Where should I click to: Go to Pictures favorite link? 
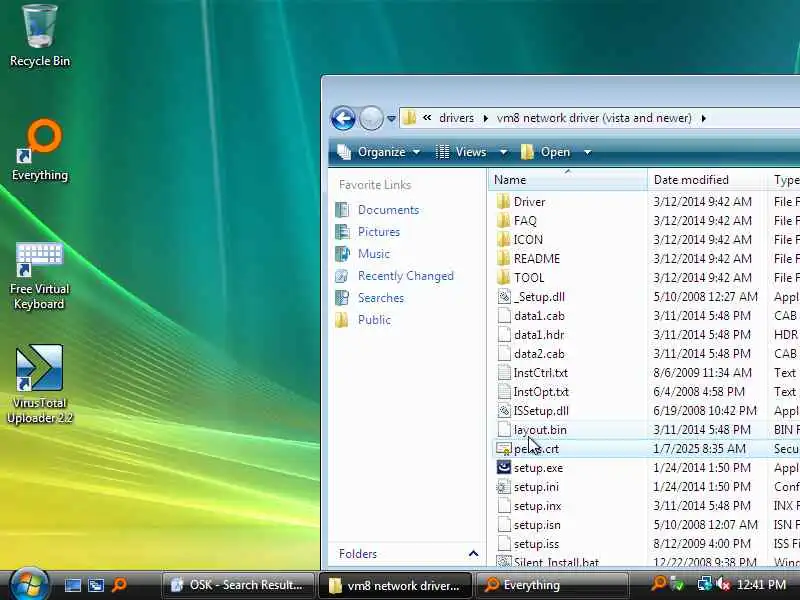[379, 232]
